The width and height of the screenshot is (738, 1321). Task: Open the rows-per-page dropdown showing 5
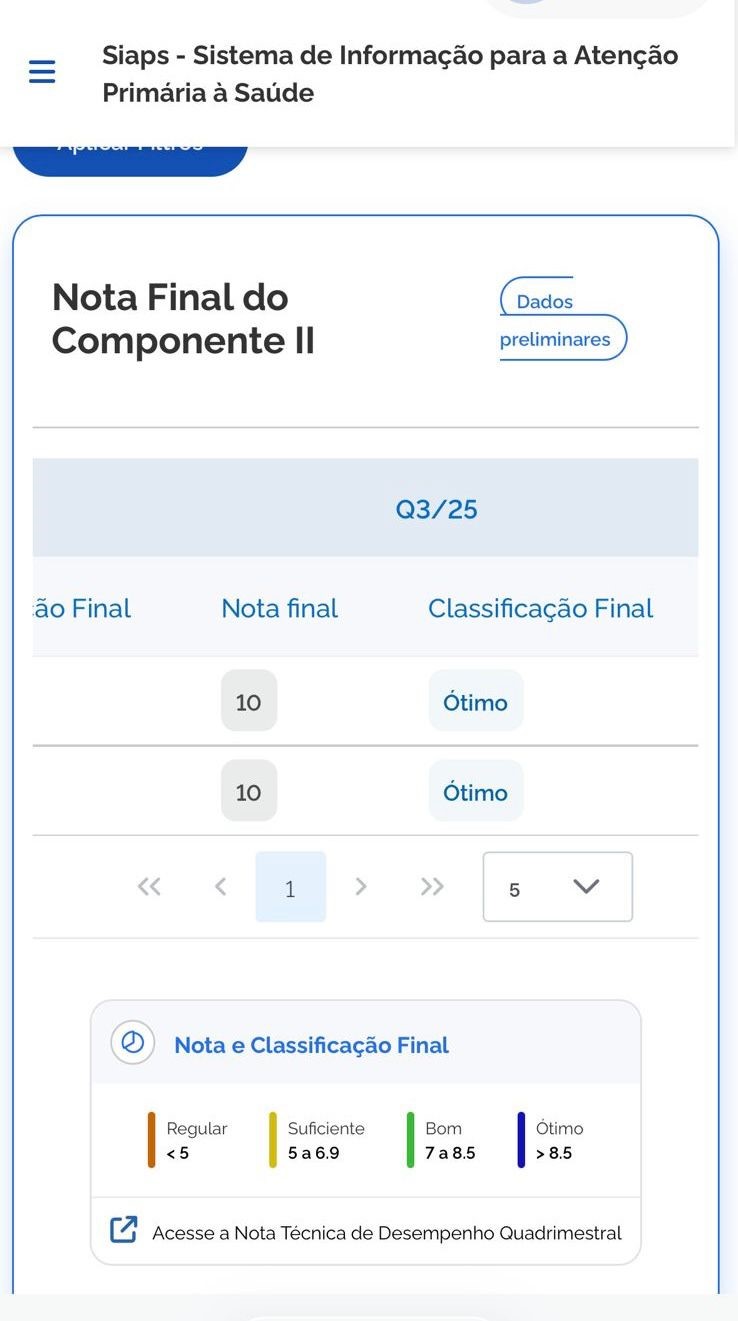[x=557, y=886]
